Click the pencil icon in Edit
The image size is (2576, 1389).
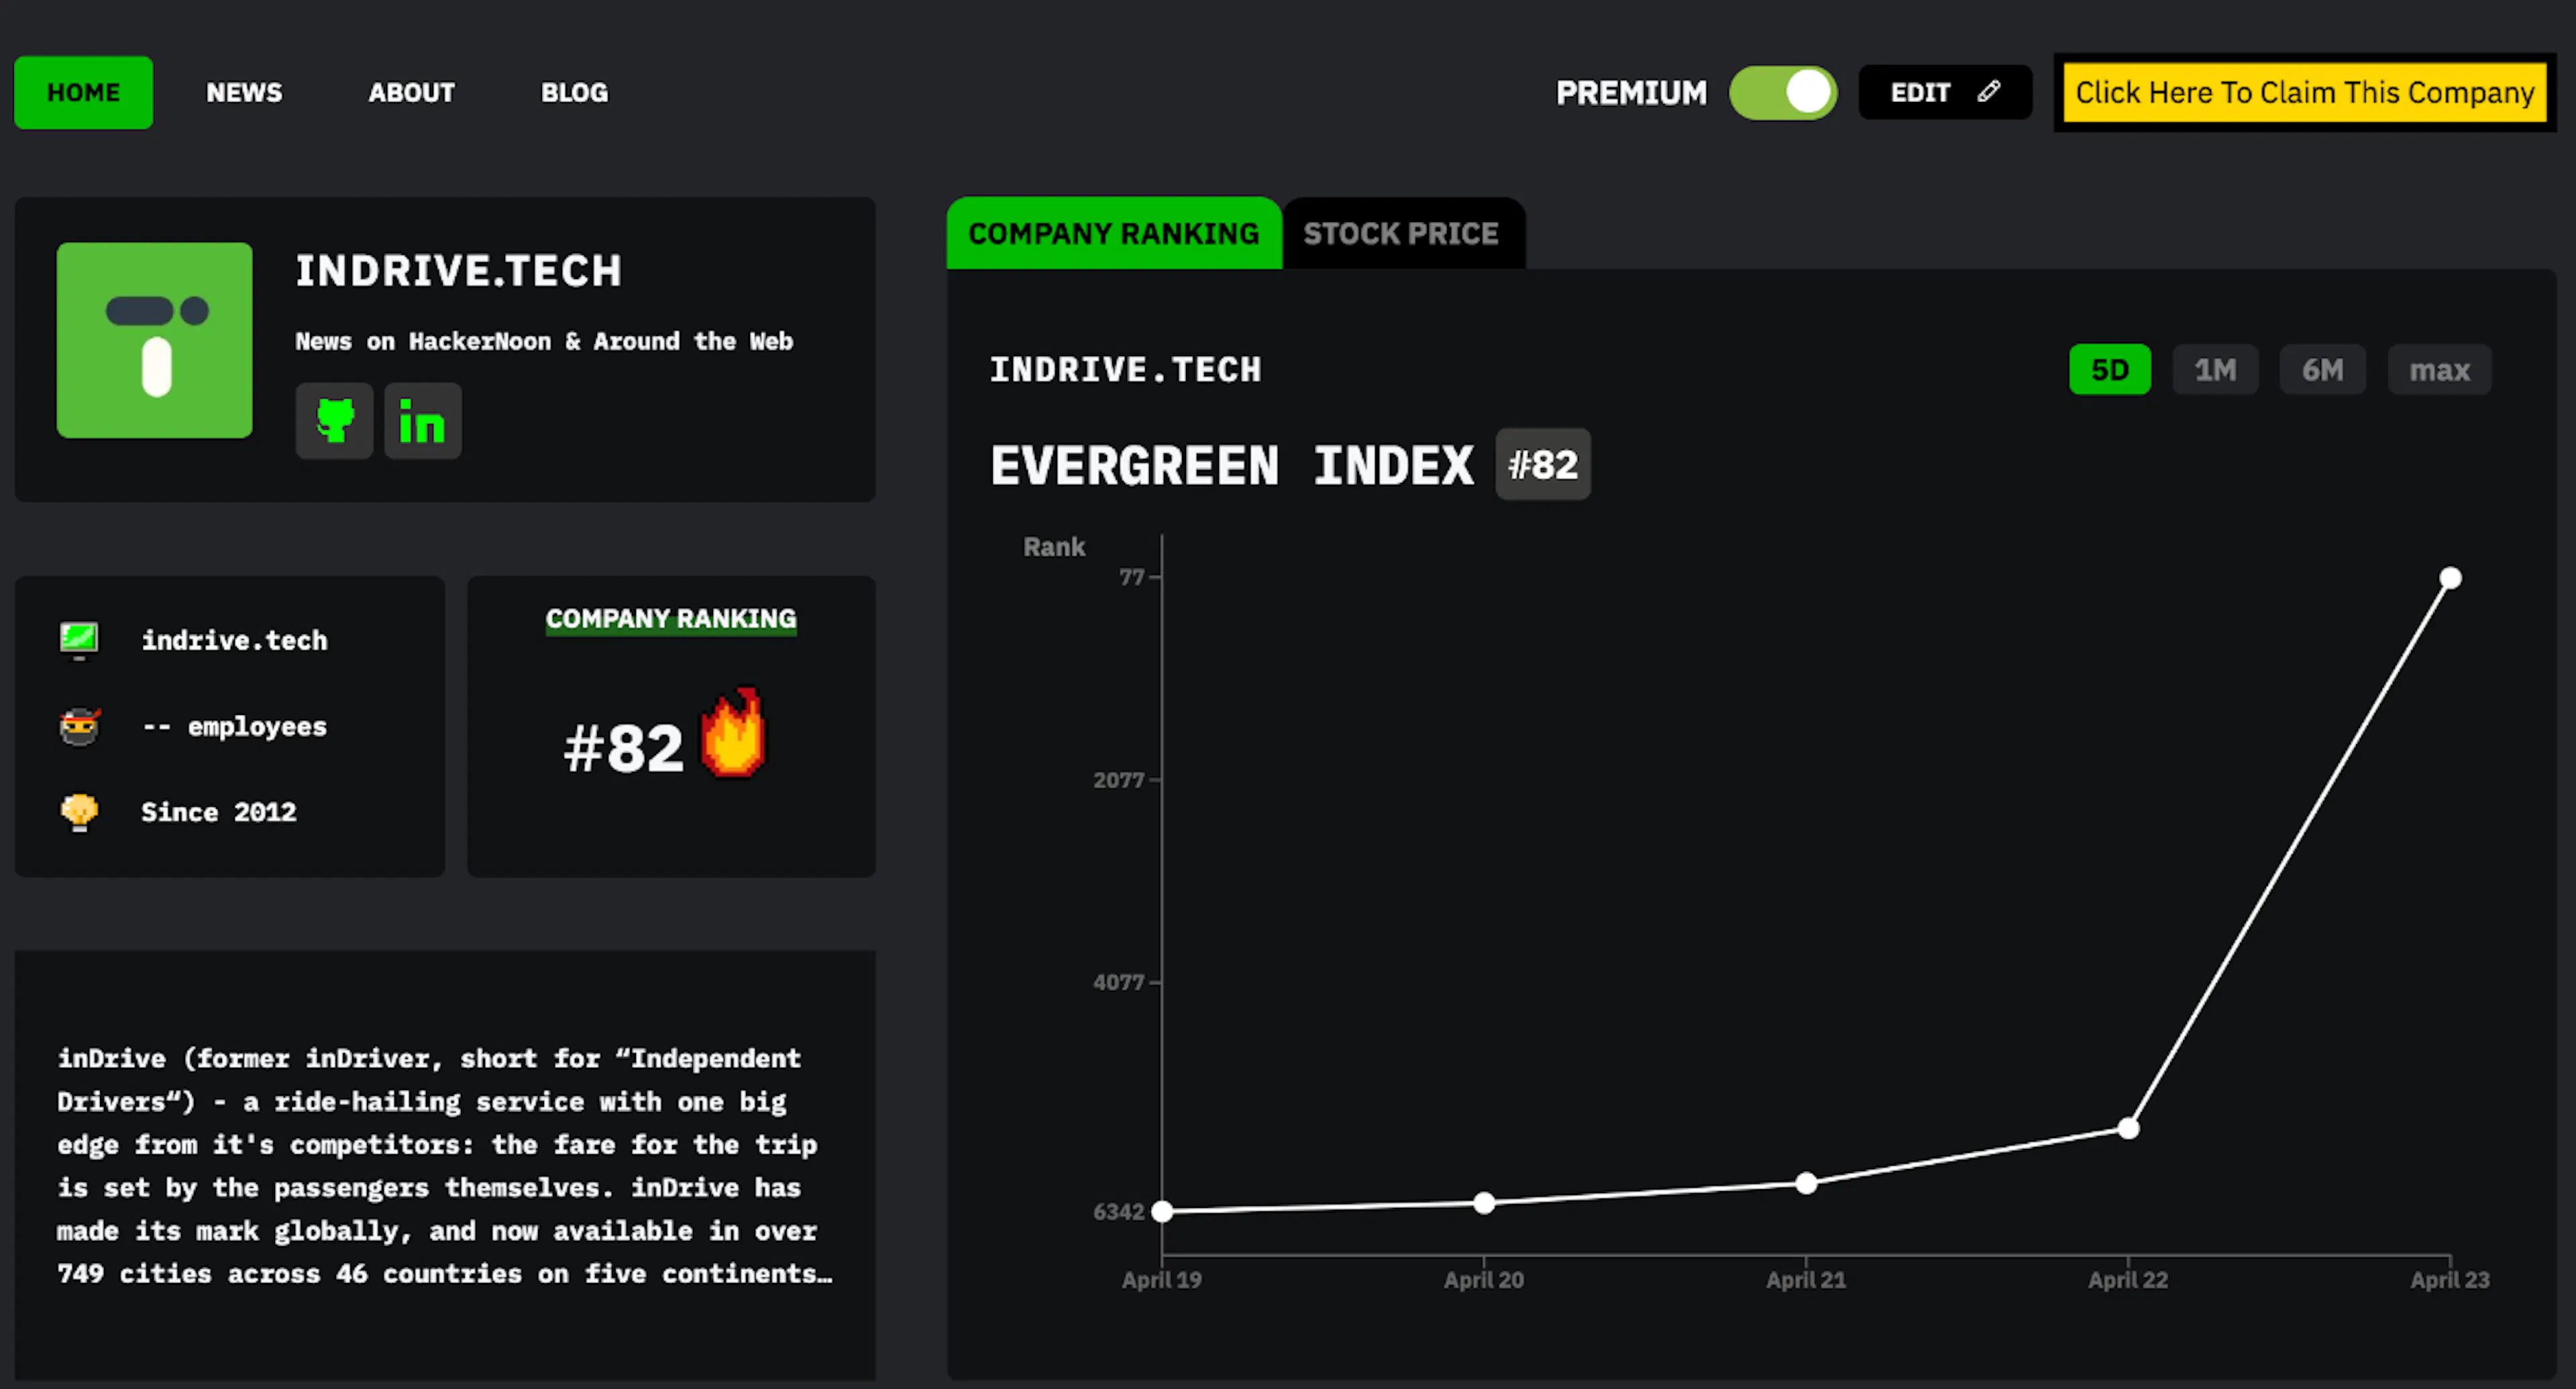pyautogui.click(x=1988, y=92)
